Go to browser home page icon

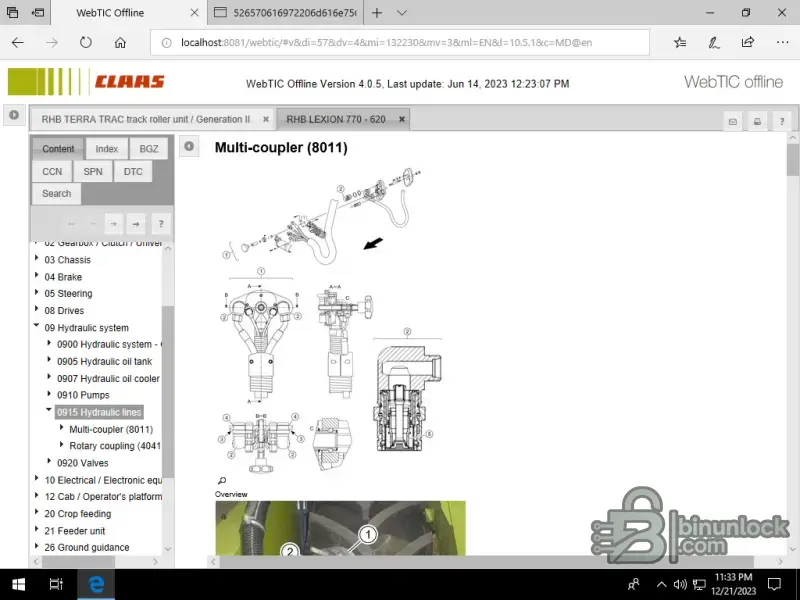(120, 43)
